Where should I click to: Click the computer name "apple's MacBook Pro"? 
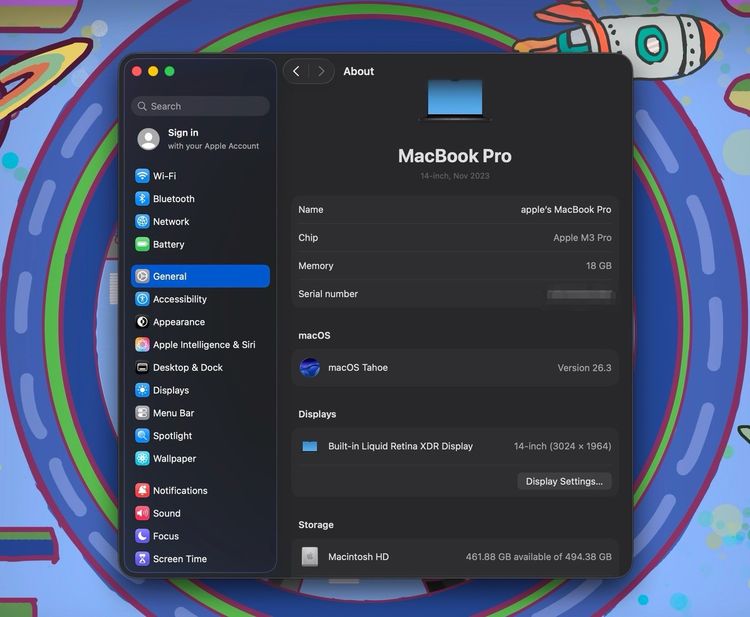566,209
